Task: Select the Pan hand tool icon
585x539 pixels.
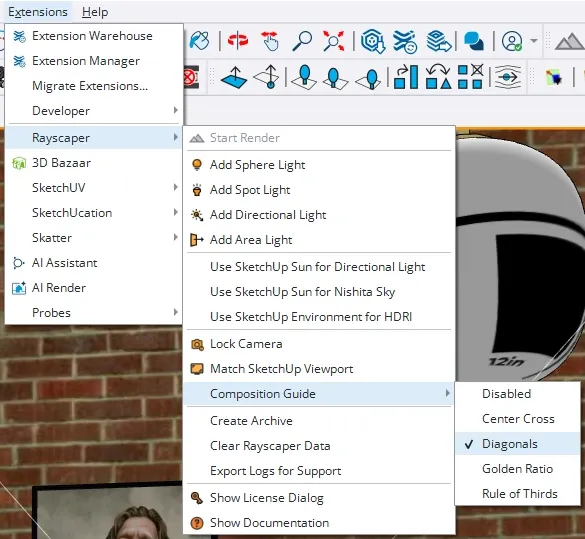Action: 270,41
